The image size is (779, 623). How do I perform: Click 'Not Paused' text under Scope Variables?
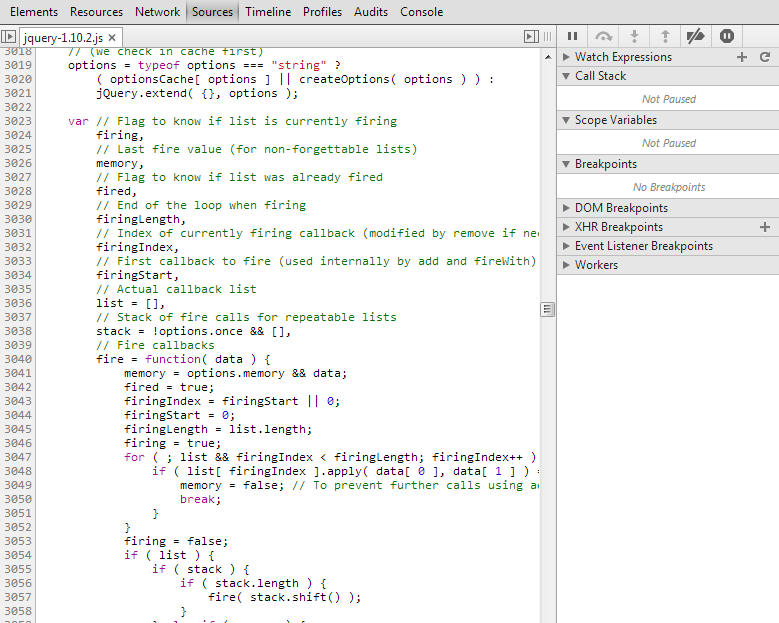pos(669,143)
